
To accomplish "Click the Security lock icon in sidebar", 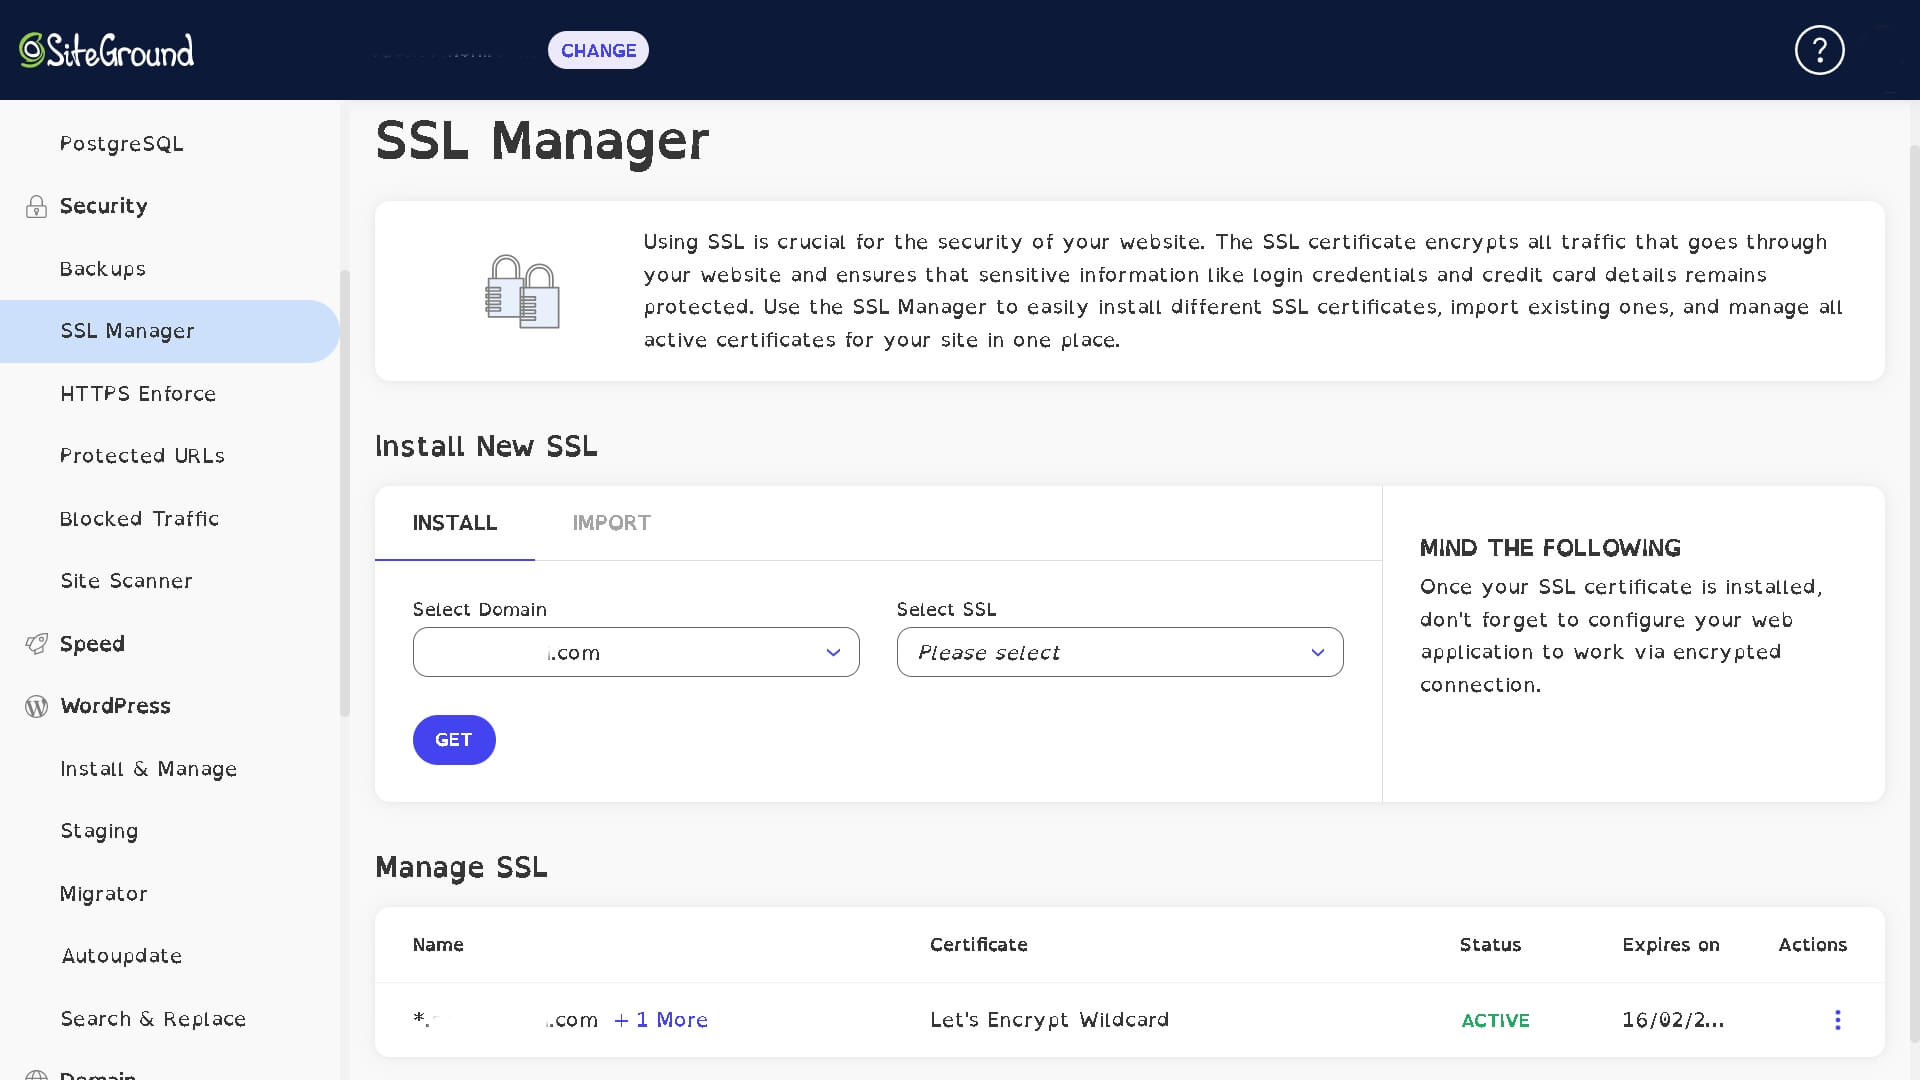I will click(36, 206).
